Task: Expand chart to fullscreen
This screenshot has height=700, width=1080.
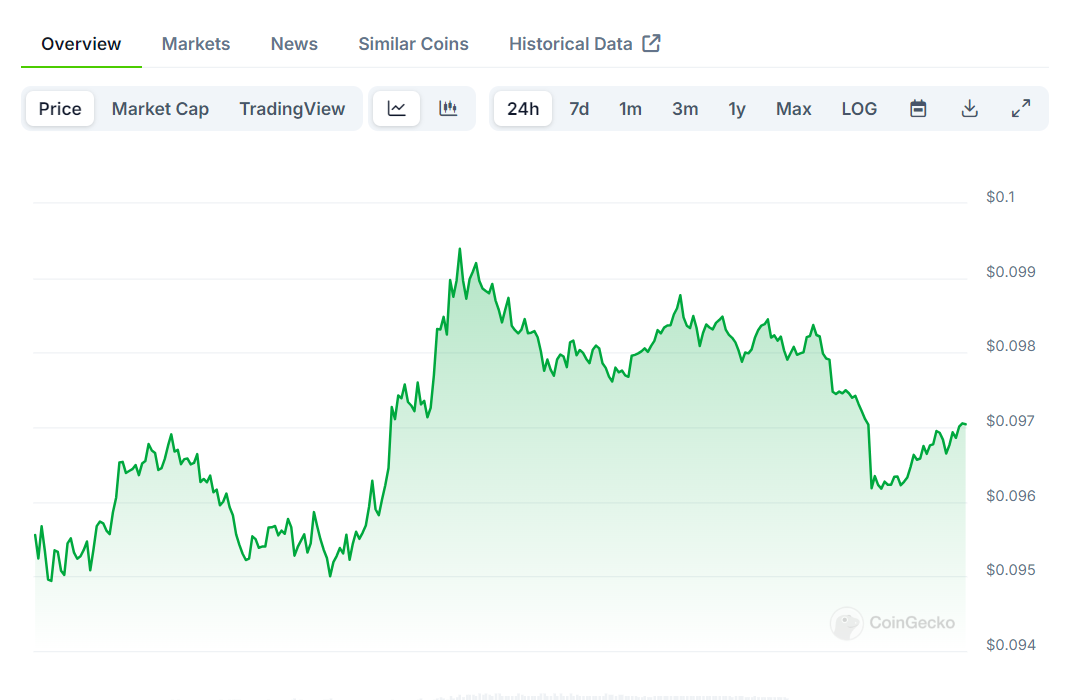Action: coord(1021,109)
